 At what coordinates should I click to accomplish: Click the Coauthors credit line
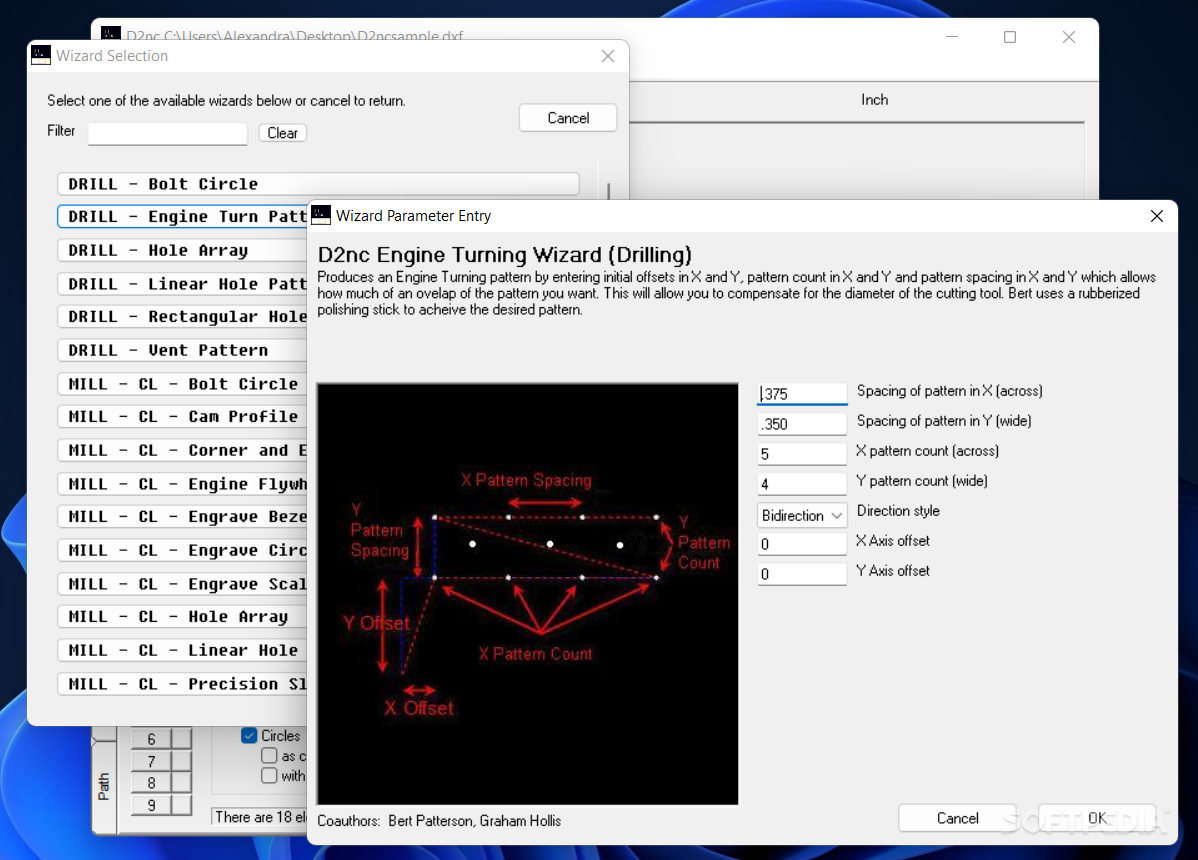[439, 821]
